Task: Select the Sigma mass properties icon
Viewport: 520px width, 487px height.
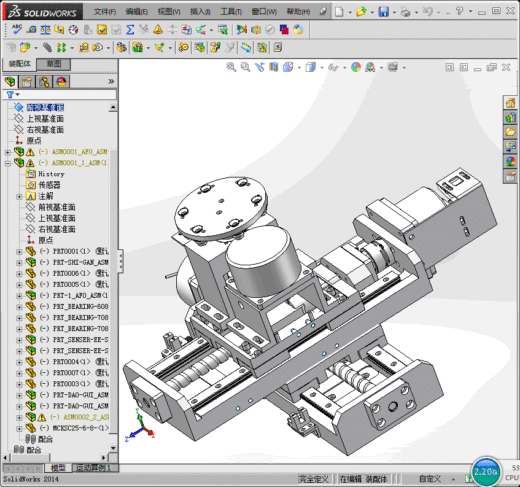Action: pos(130,30)
